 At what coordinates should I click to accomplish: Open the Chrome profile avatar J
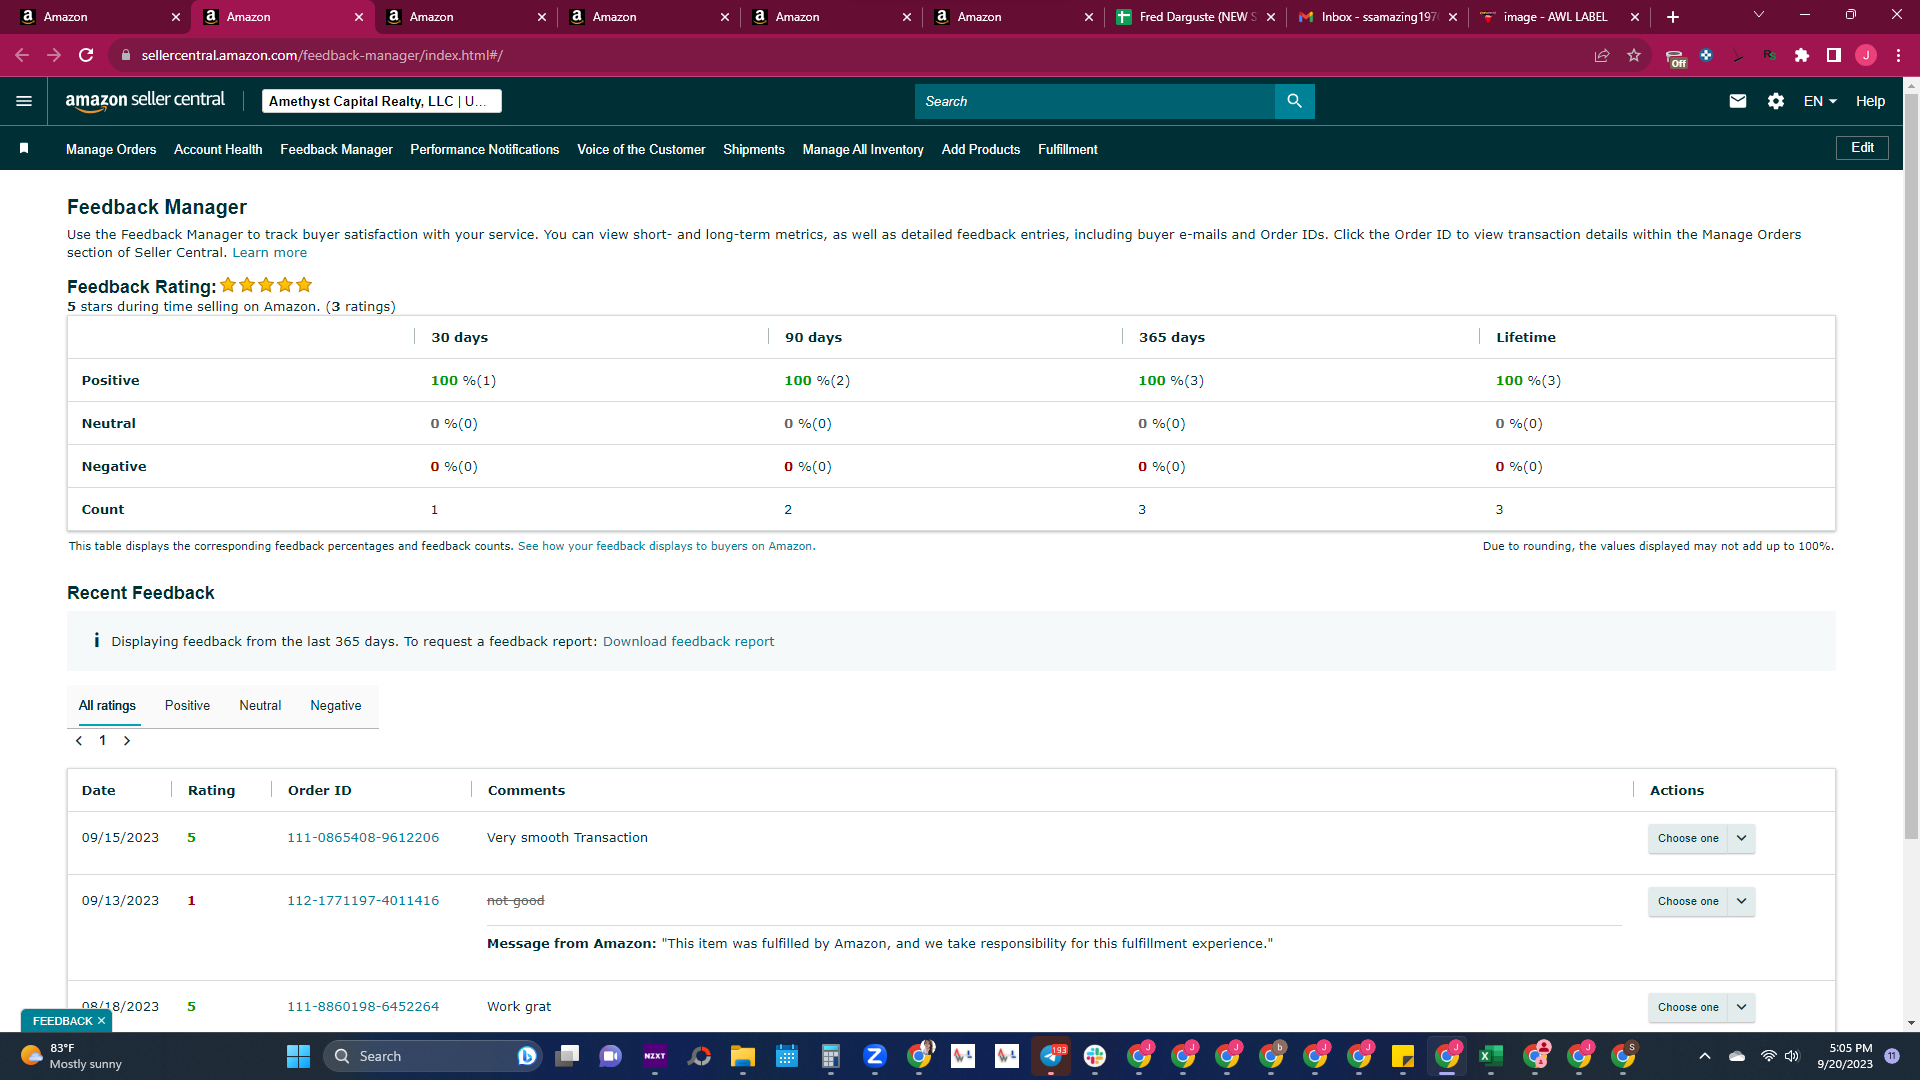[x=1866, y=55]
